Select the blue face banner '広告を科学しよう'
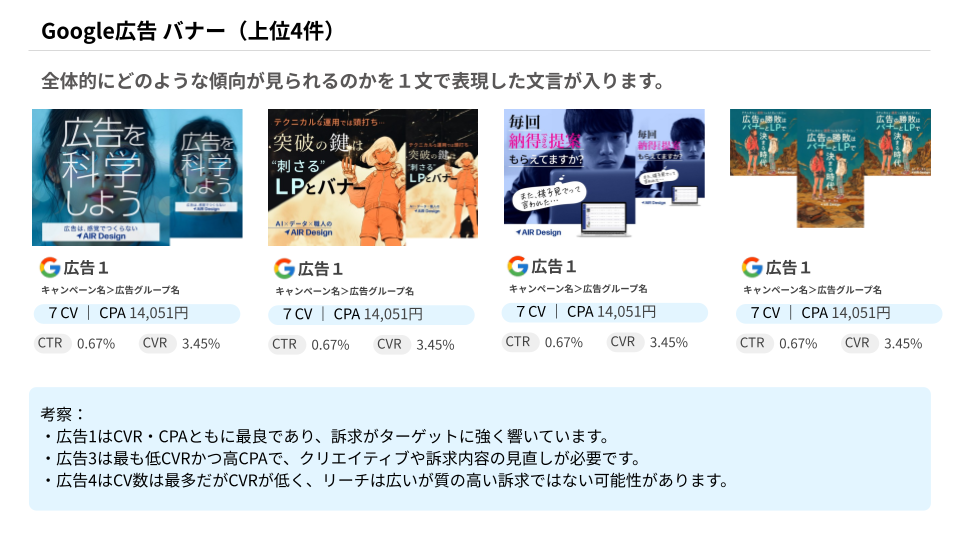 click(137, 178)
